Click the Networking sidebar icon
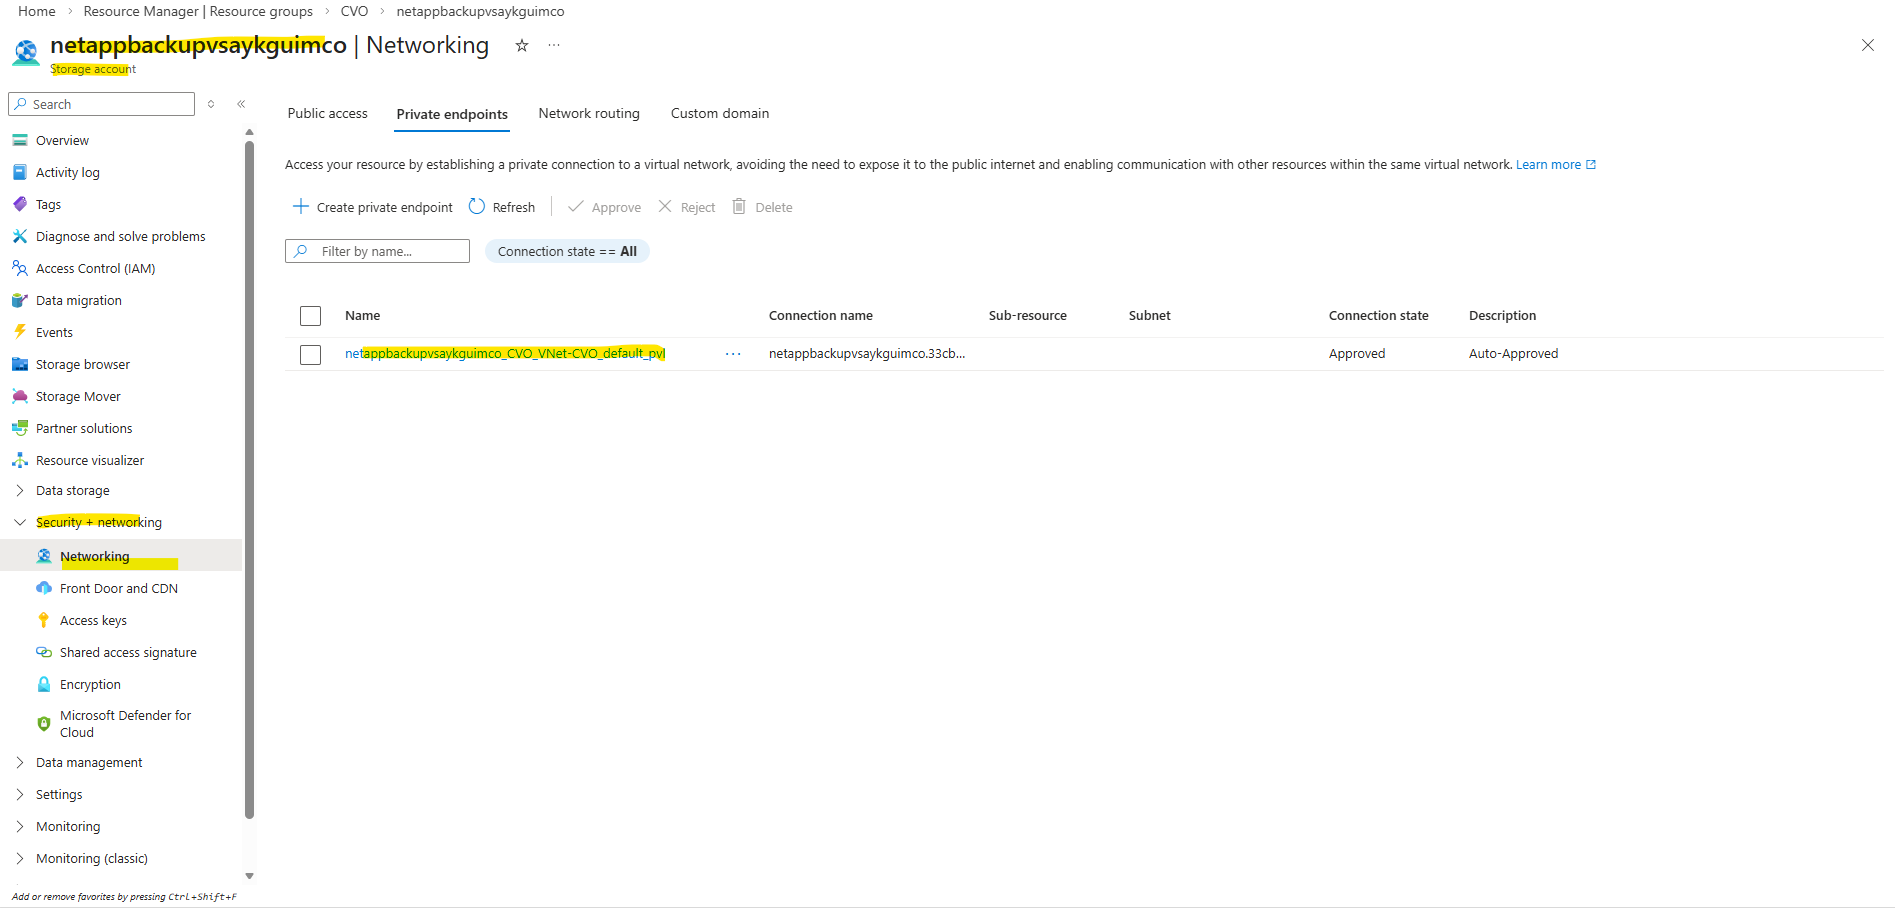This screenshot has width=1895, height=908. (x=44, y=556)
